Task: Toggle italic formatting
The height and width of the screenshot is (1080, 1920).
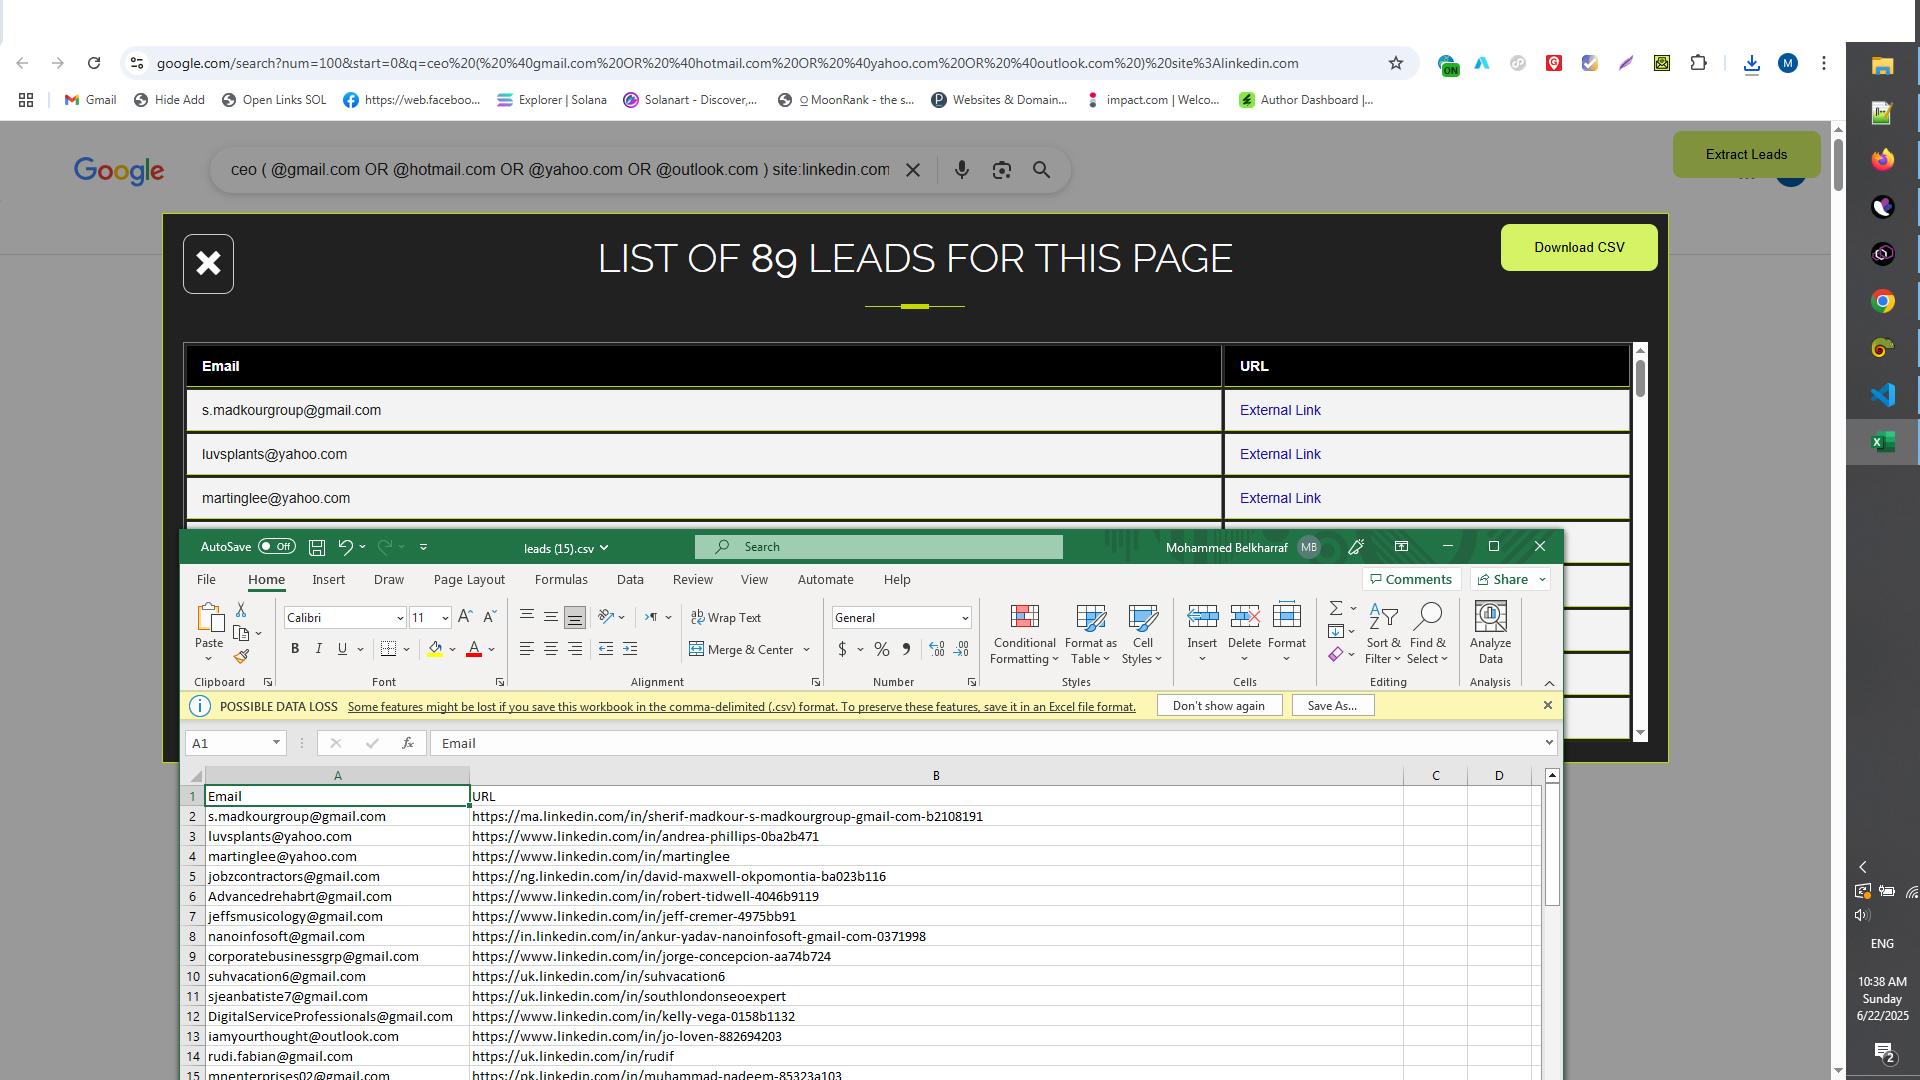Action: [x=319, y=649]
